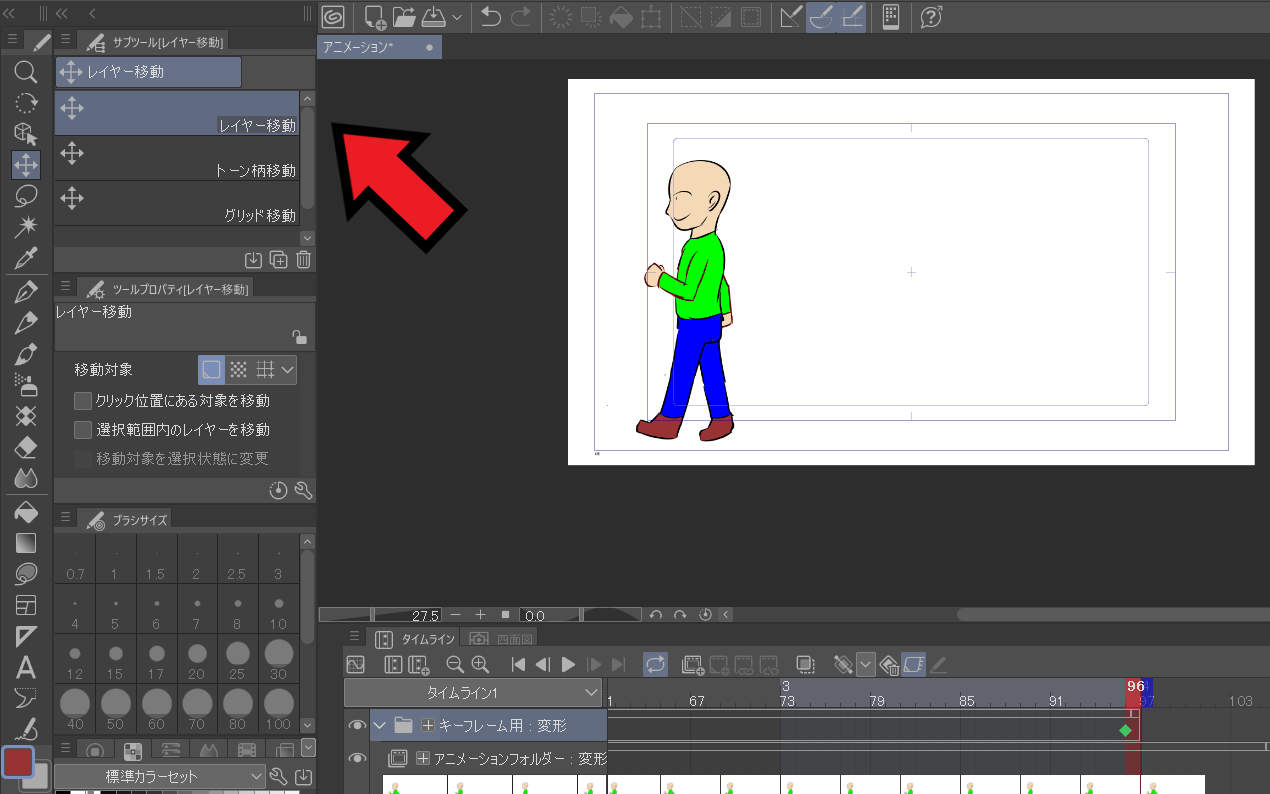
Task: Select the Text tool
Action: tap(26, 668)
